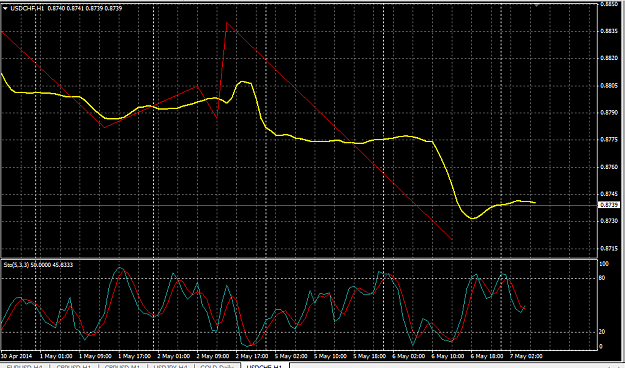Click the stochastic 100 level label
The image size is (625, 368).
[x=603, y=264]
